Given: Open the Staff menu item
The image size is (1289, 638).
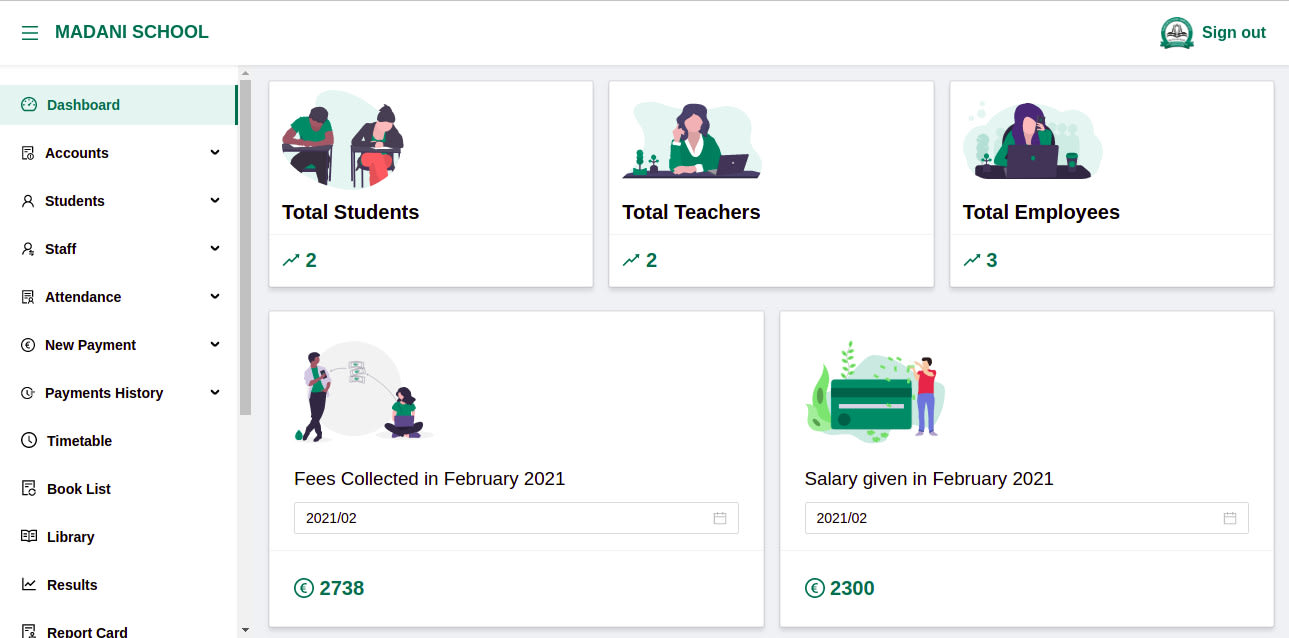Looking at the screenshot, I should click(x=119, y=249).
